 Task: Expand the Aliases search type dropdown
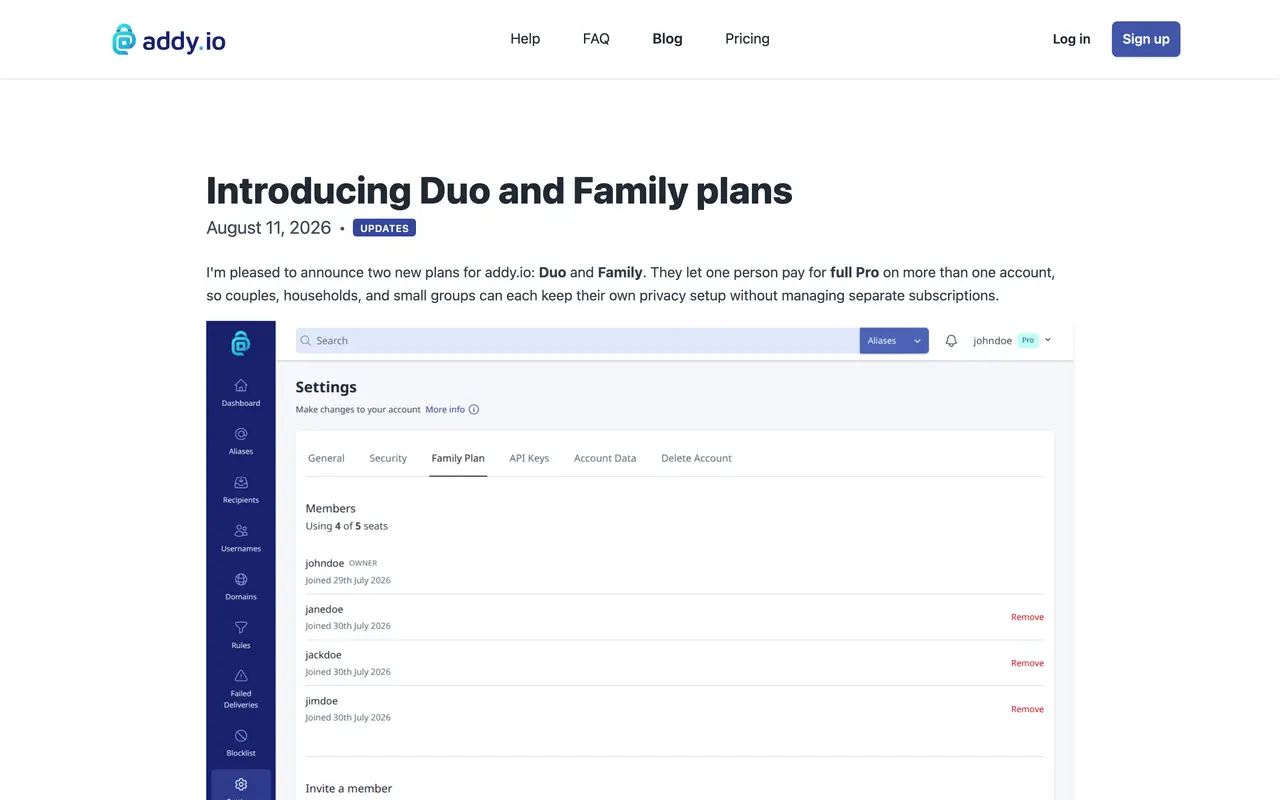[x=894, y=341]
